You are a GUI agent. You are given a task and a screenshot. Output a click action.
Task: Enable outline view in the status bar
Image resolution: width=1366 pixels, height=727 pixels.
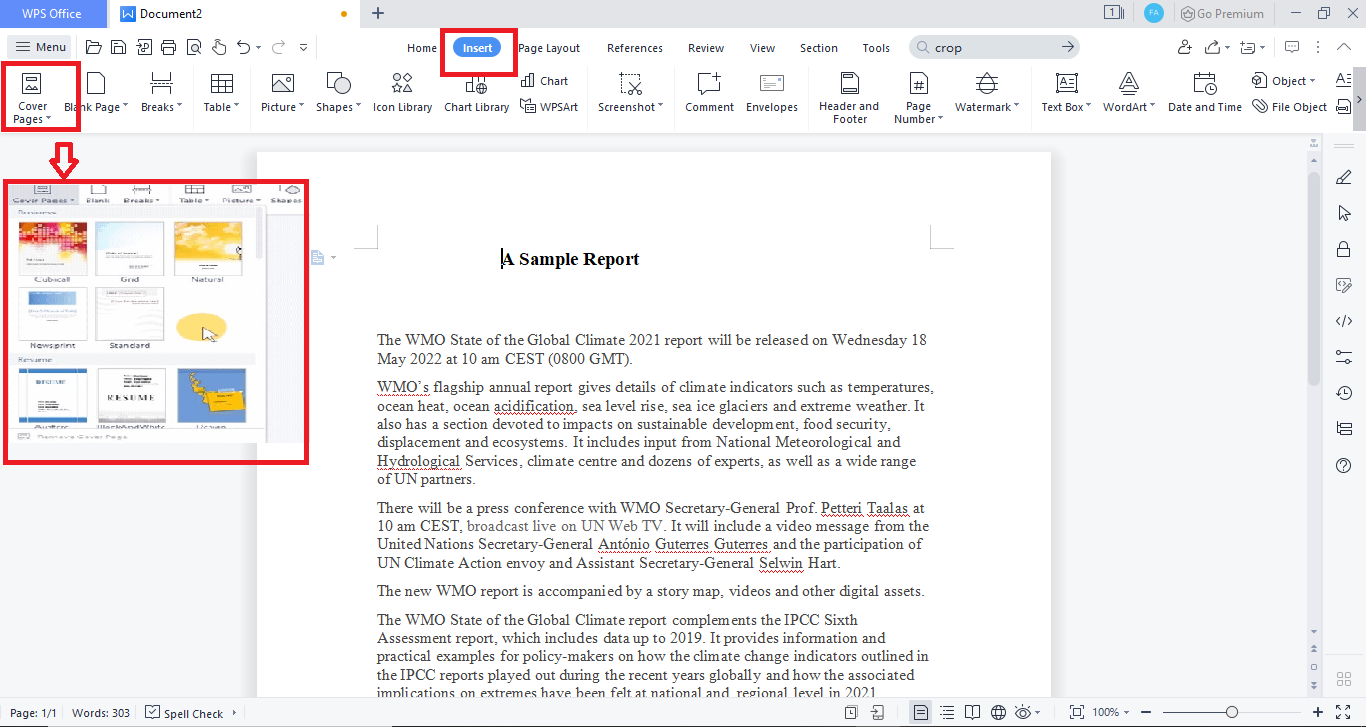tap(946, 712)
